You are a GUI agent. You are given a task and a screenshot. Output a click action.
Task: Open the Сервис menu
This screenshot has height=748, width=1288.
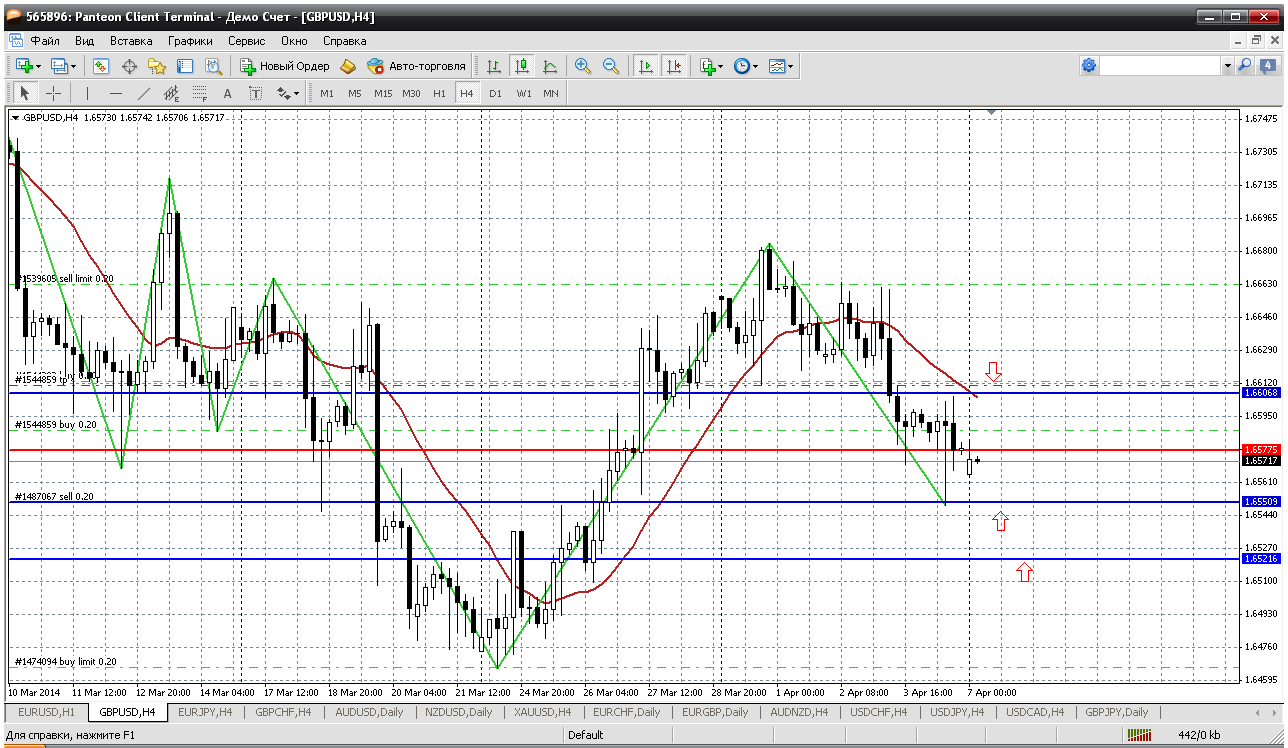(x=246, y=41)
